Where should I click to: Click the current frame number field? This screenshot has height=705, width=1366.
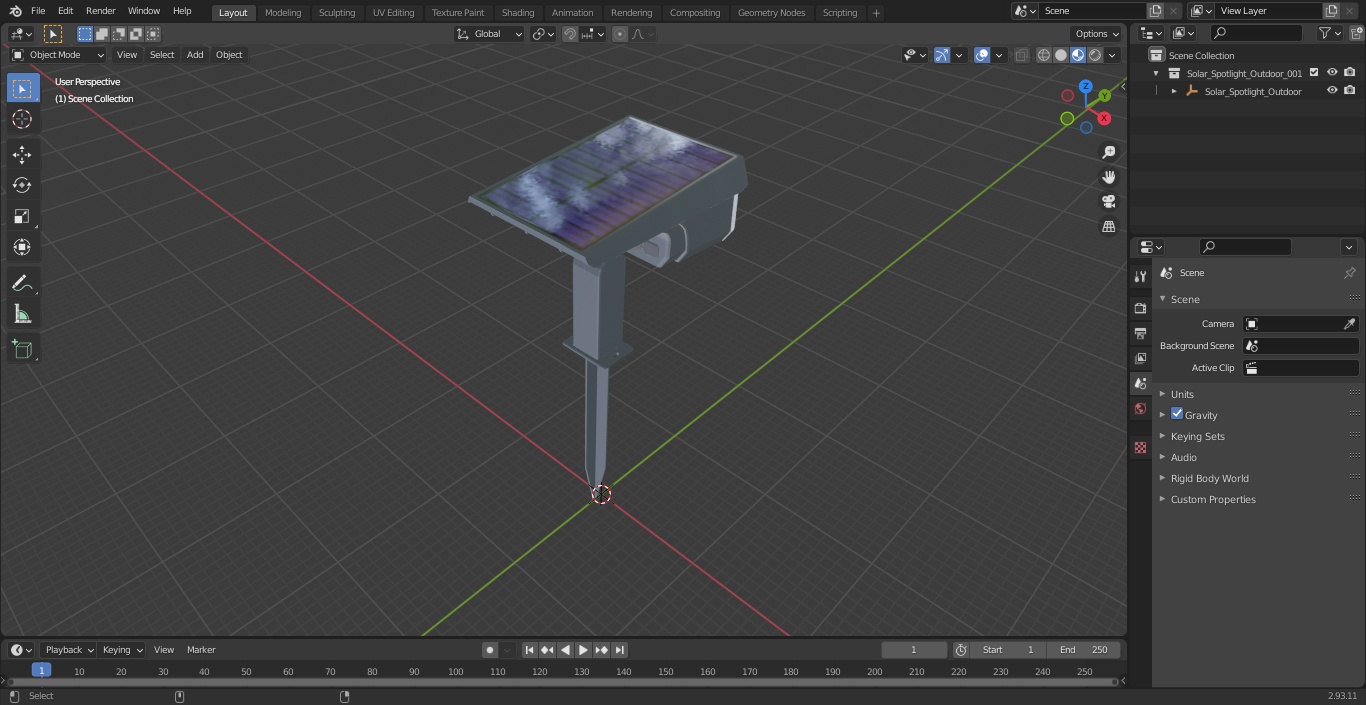(x=914, y=650)
